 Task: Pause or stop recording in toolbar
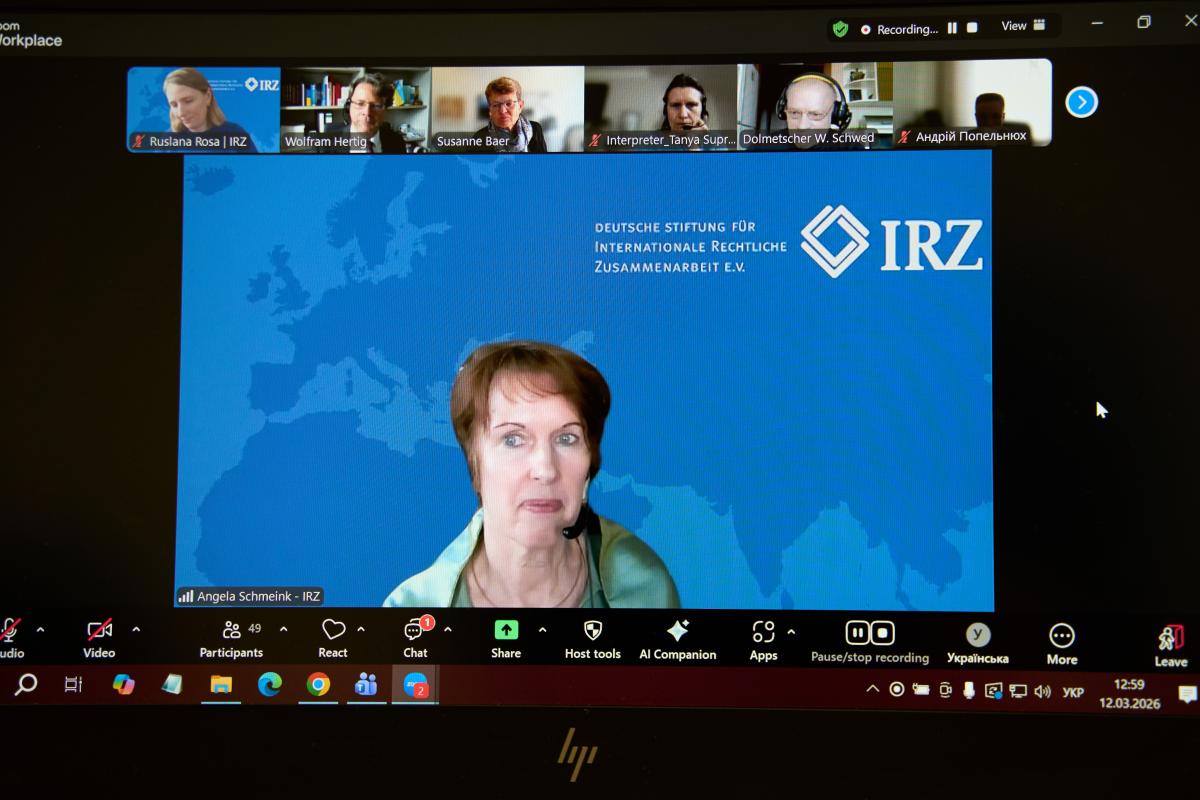(x=869, y=640)
